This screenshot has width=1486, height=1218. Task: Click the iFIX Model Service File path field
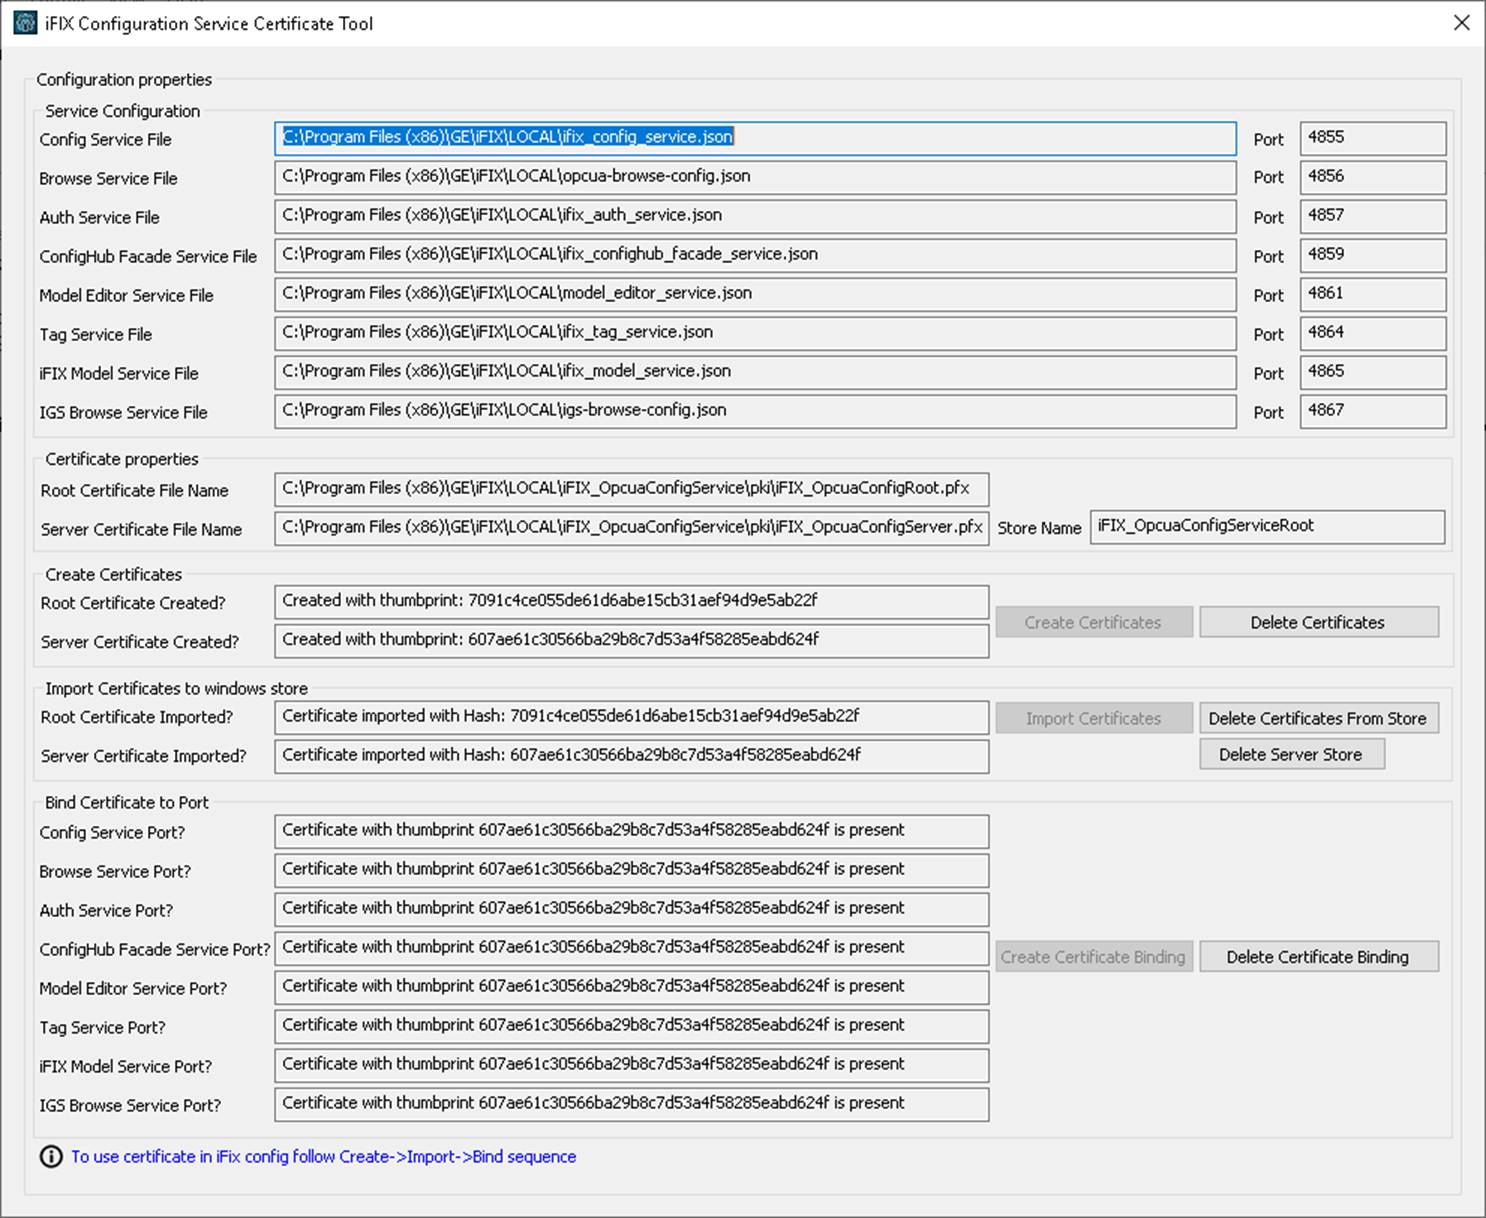point(755,372)
